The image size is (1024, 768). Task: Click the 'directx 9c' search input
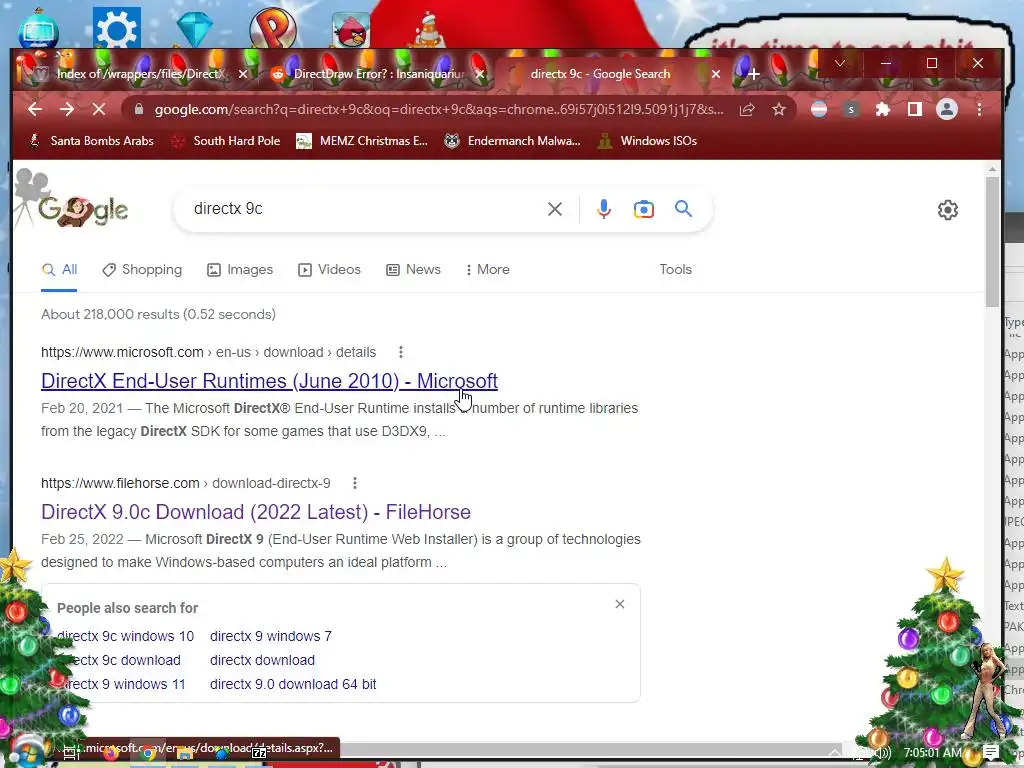point(366,209)
